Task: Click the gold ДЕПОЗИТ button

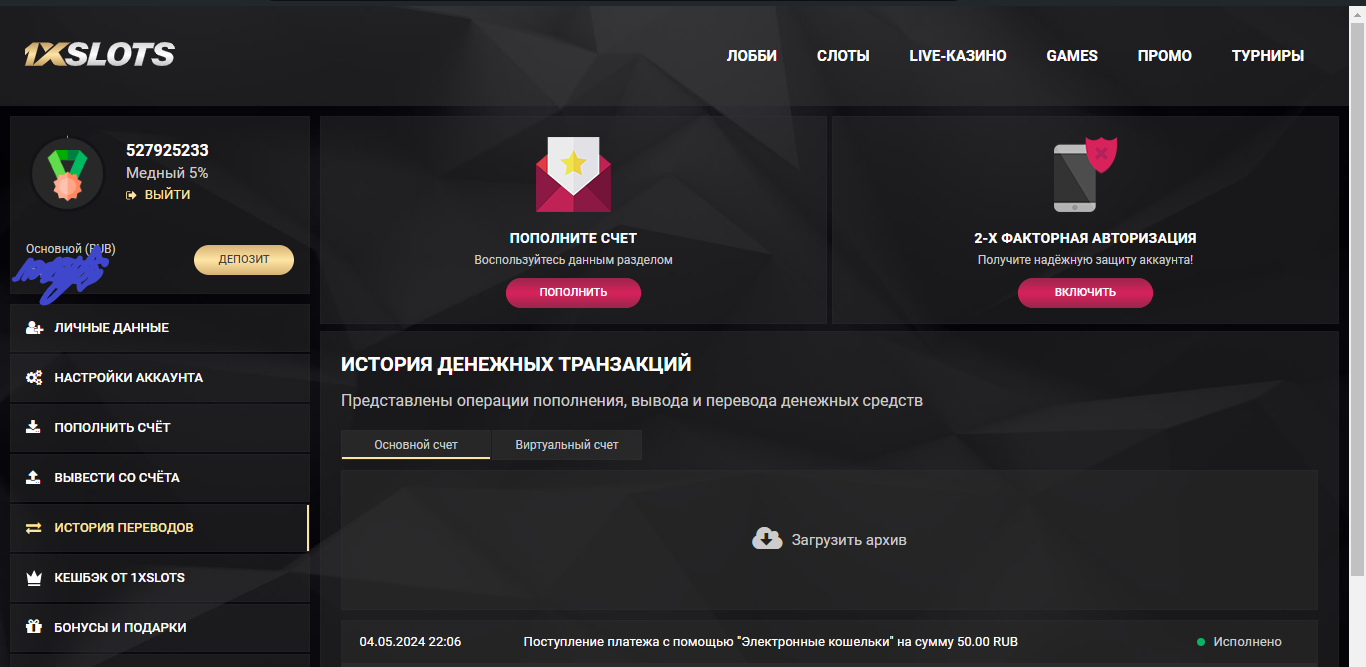Action: point(244,259)
